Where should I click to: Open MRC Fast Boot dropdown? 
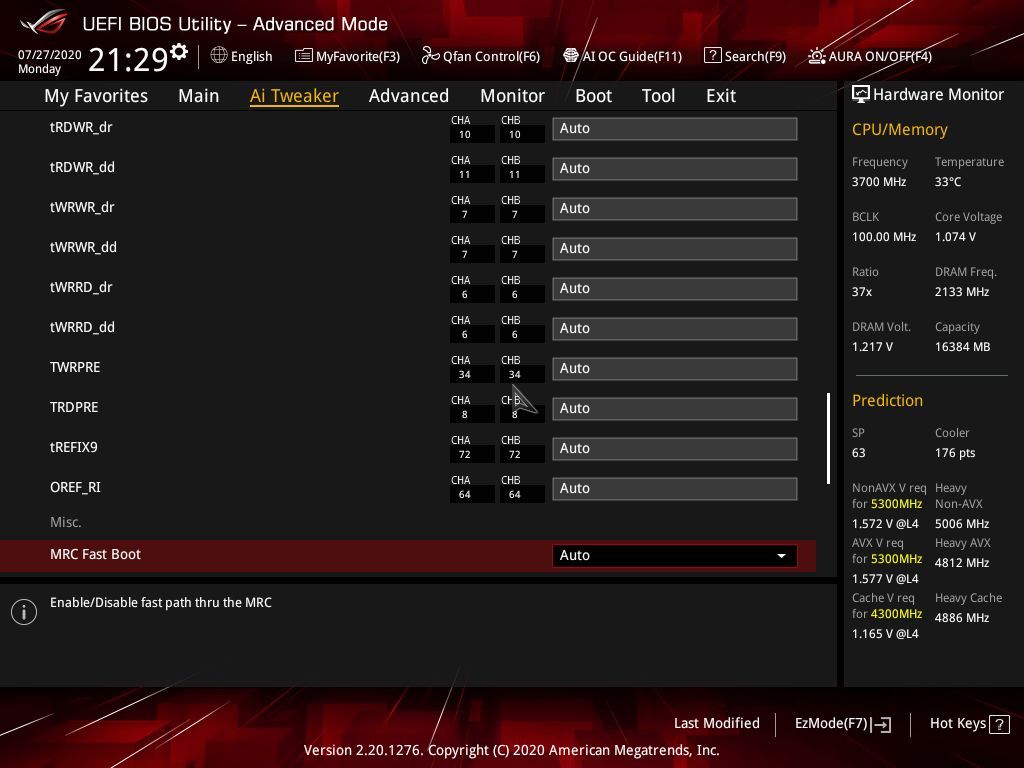tap(675, 555)
